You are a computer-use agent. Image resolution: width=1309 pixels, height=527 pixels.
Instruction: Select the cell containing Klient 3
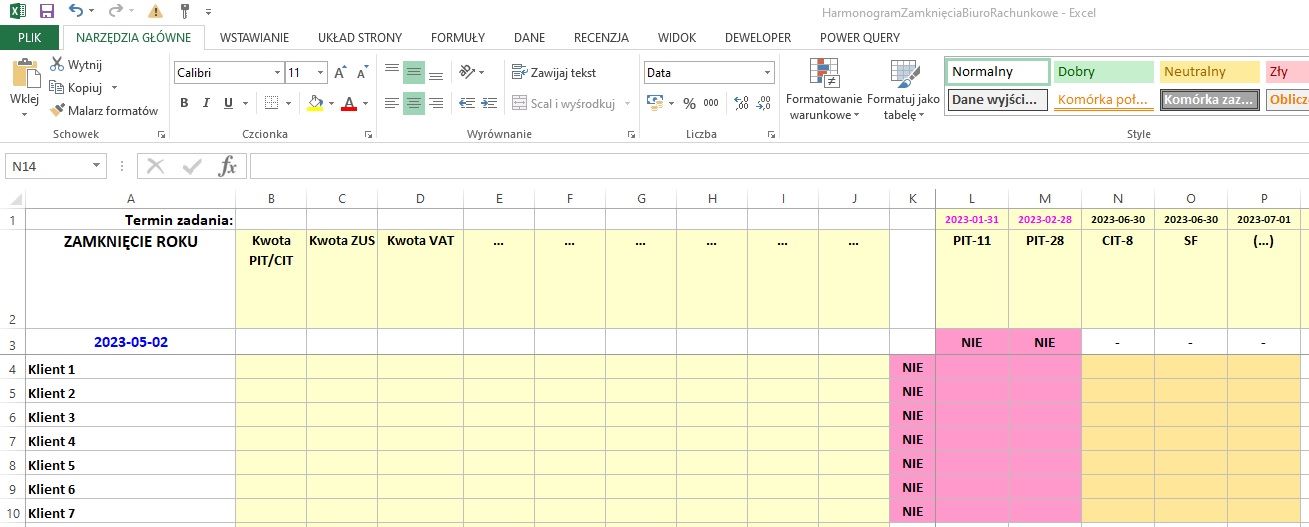(130, 417)
